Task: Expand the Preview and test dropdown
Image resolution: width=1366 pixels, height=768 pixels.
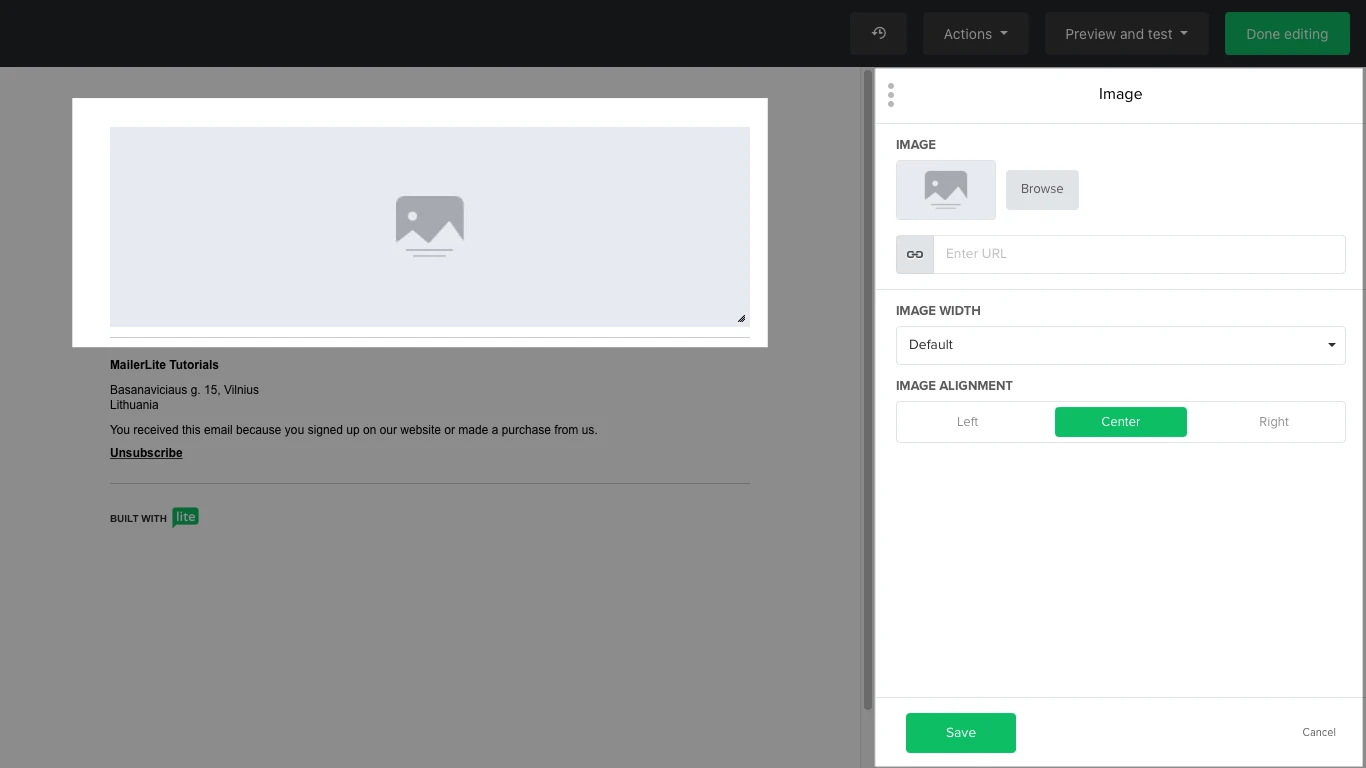Action: (x=1126, y=34)
